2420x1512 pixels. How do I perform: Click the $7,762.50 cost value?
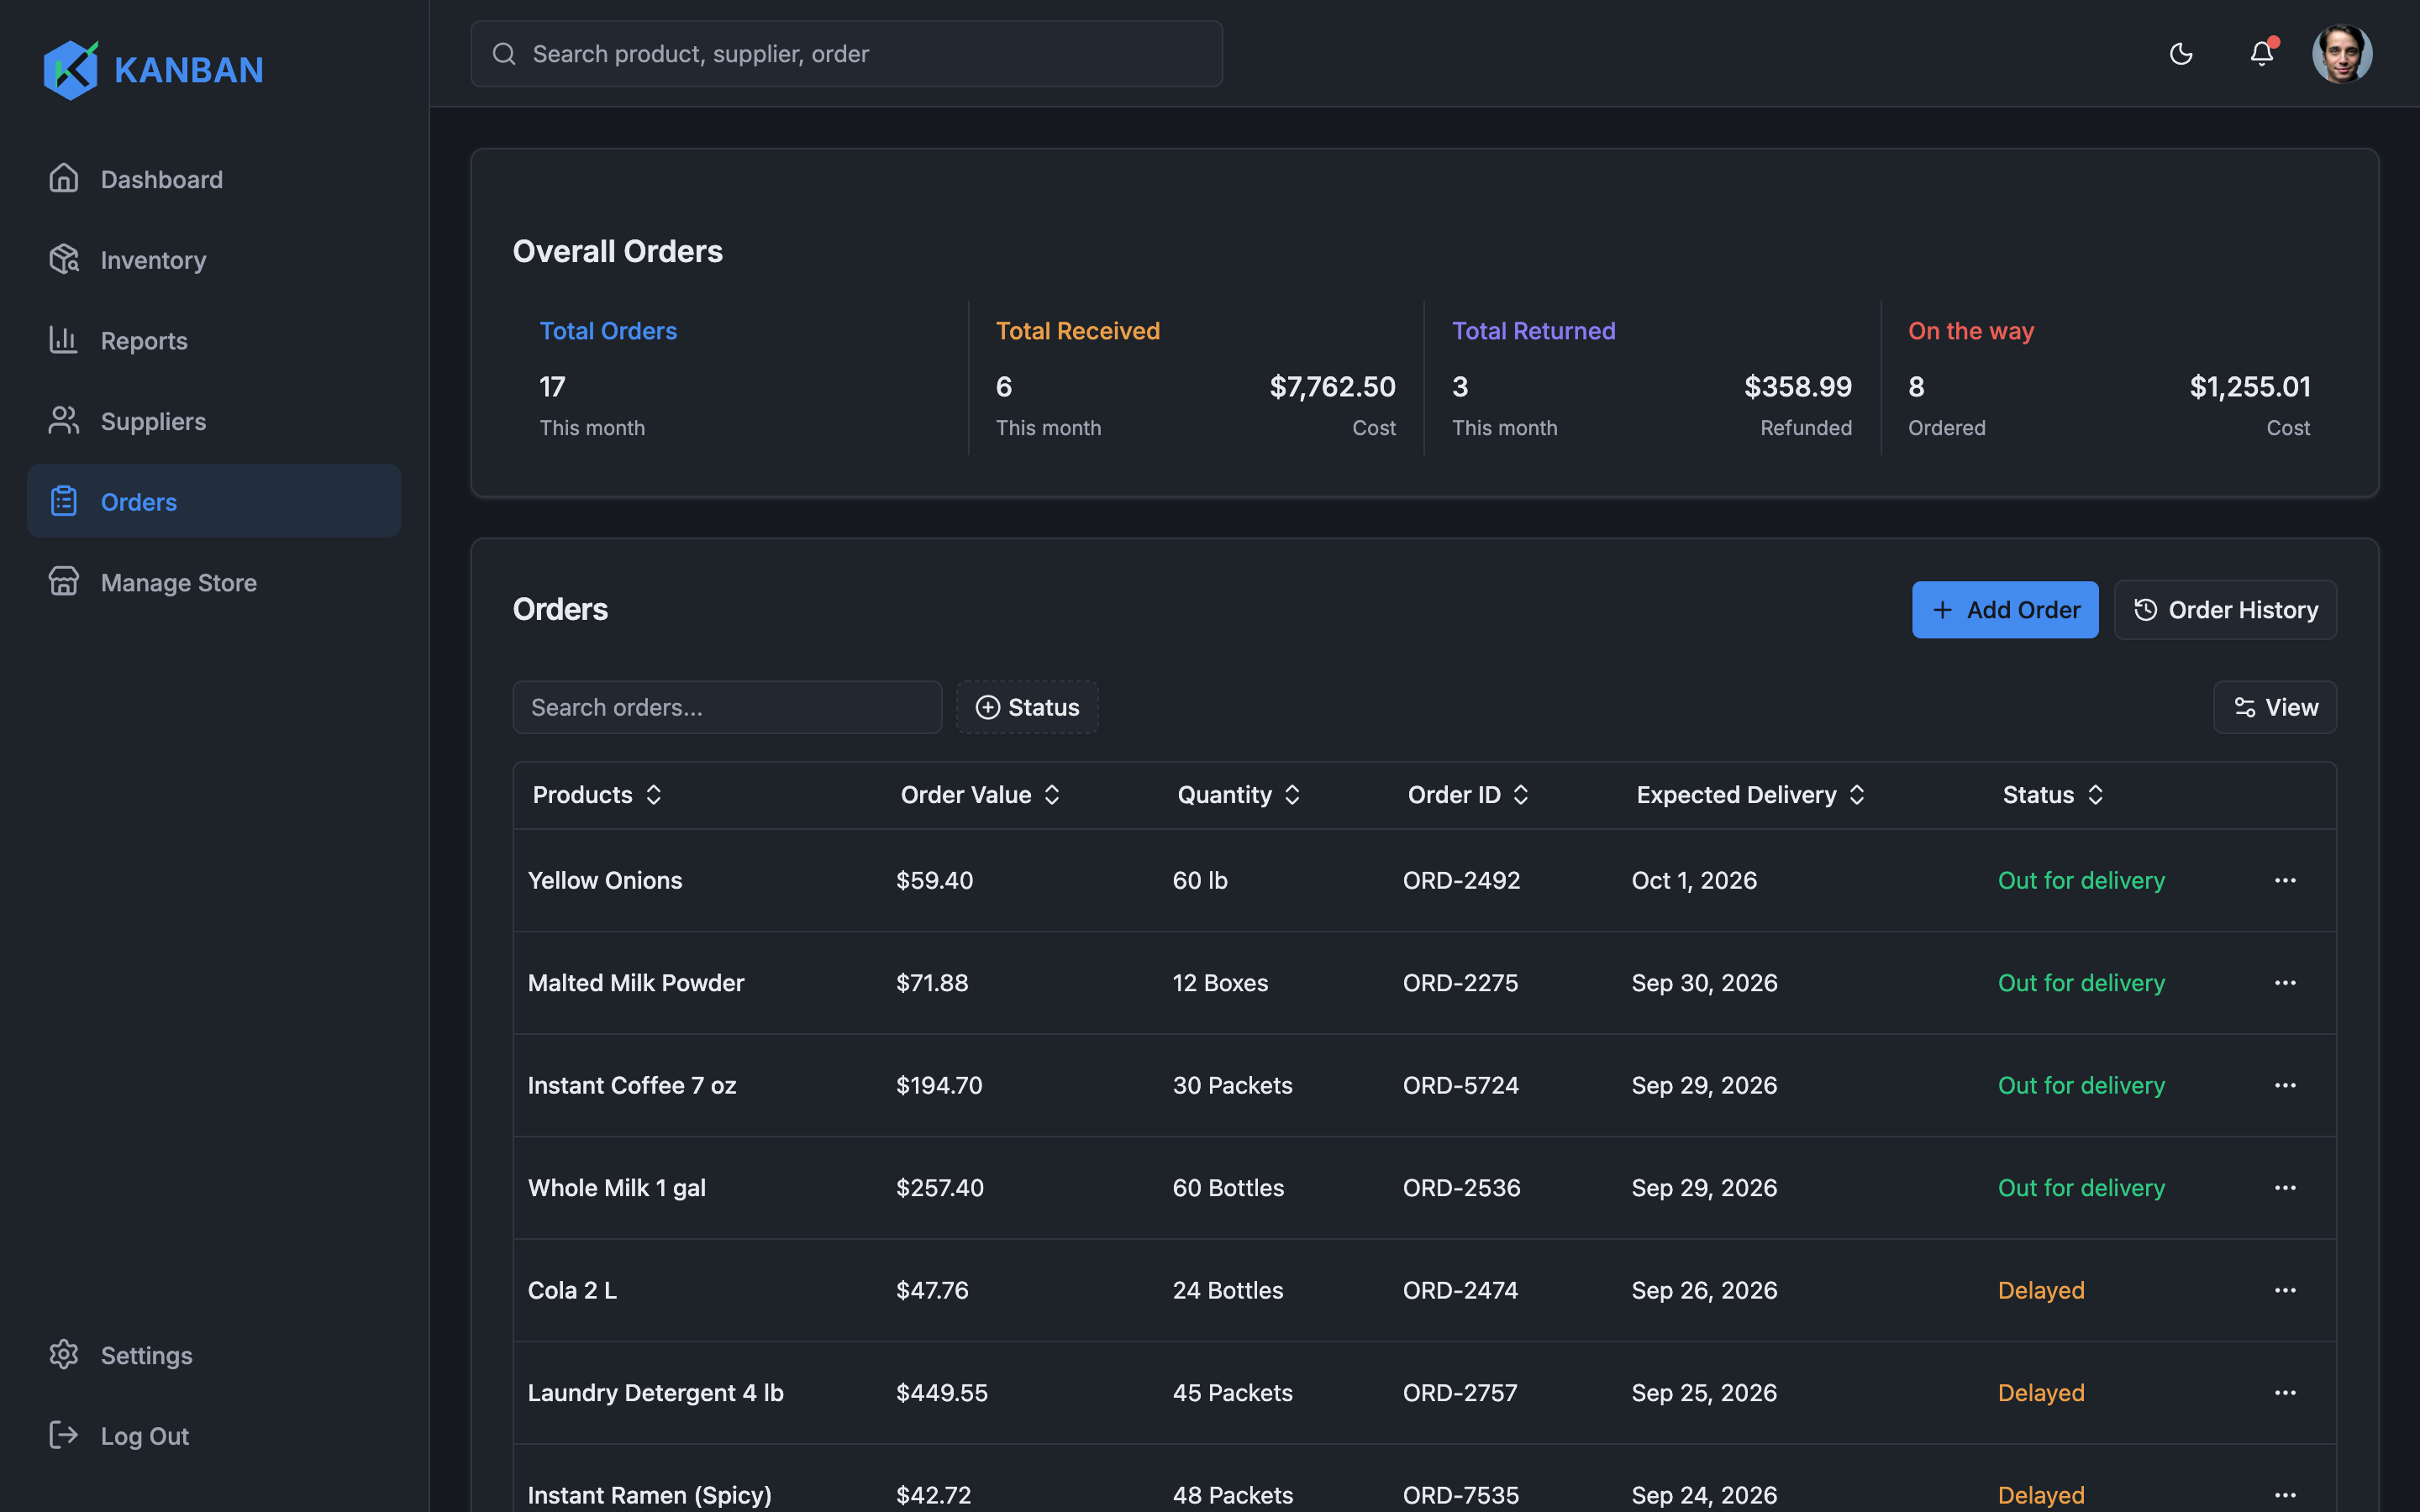(x=1332, y=387)
